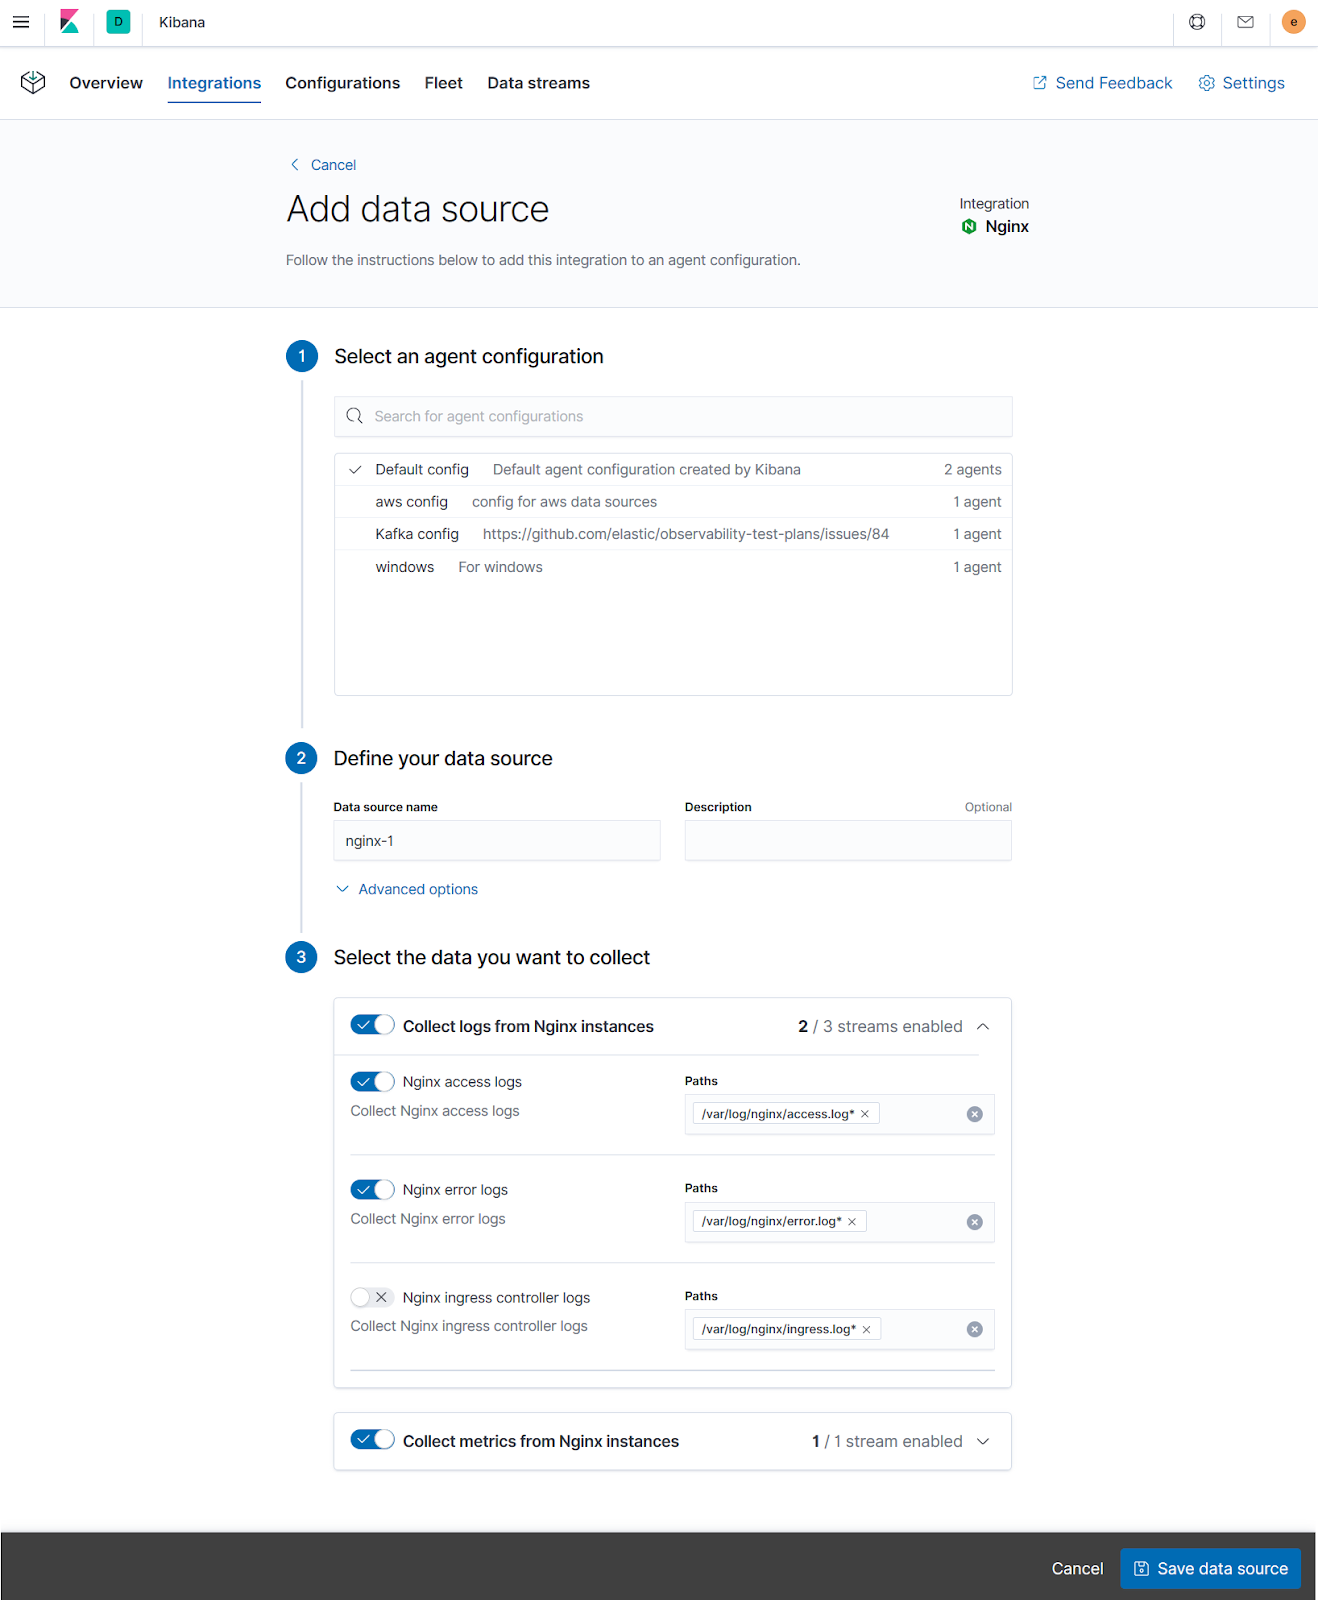Viewport: 1318px width, 1600px height.
Task: Open the Data streams tab
Action: pyautogui.click(x=538, y=83)
